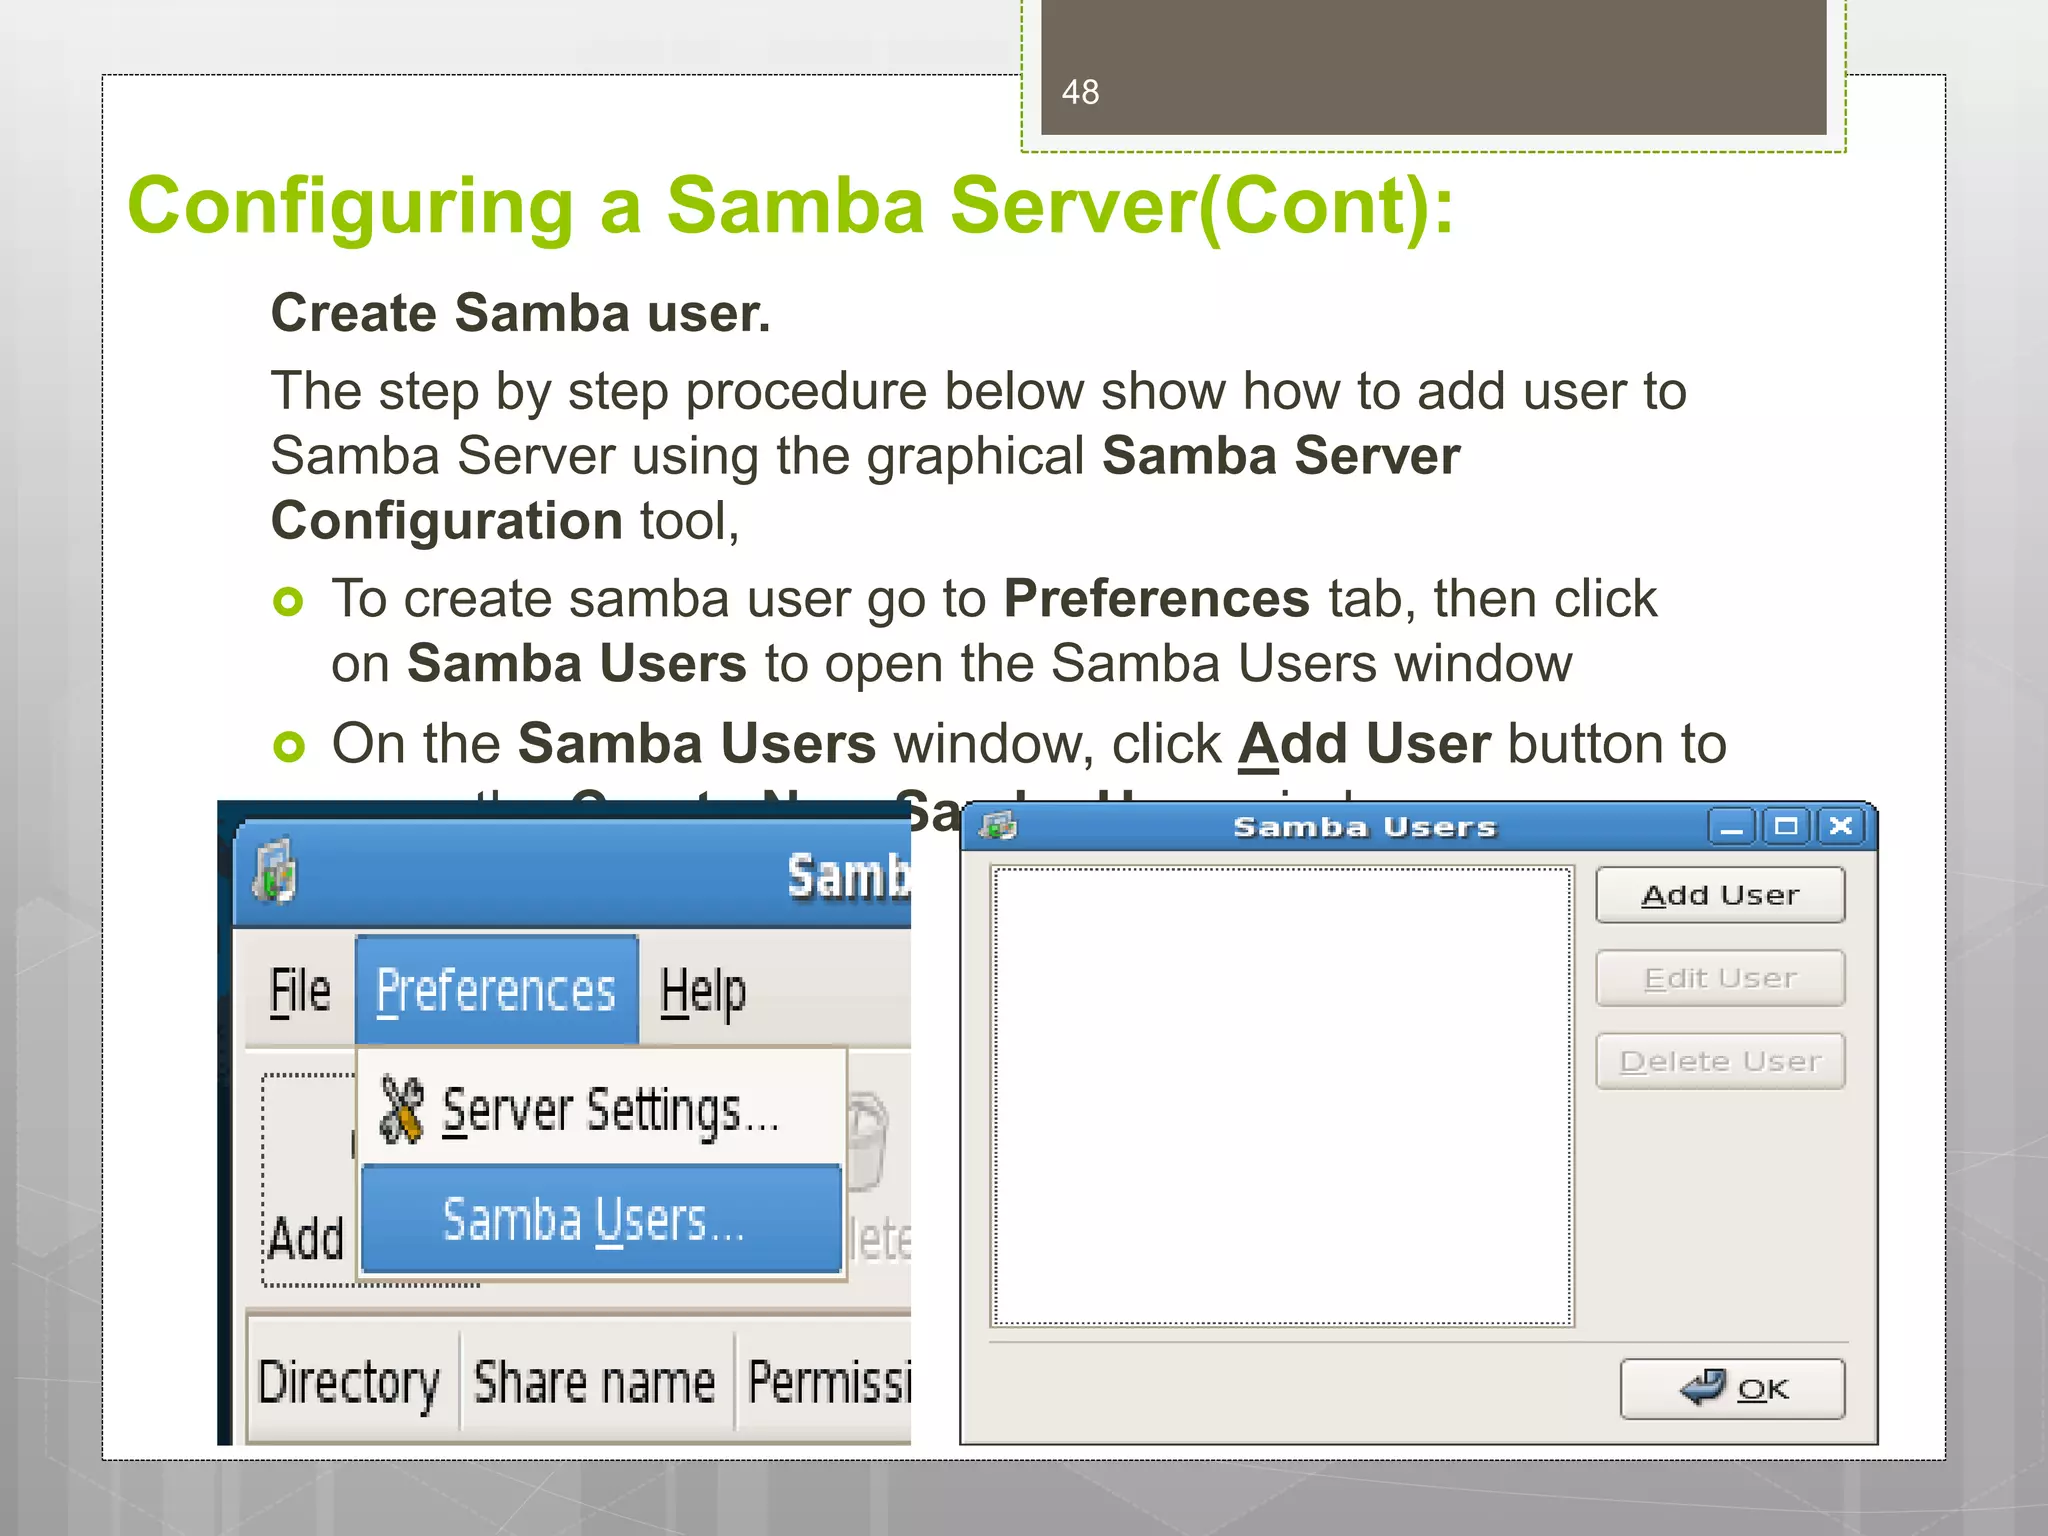
Task: Click the Share name column header
Action: tap(595, 1383)
